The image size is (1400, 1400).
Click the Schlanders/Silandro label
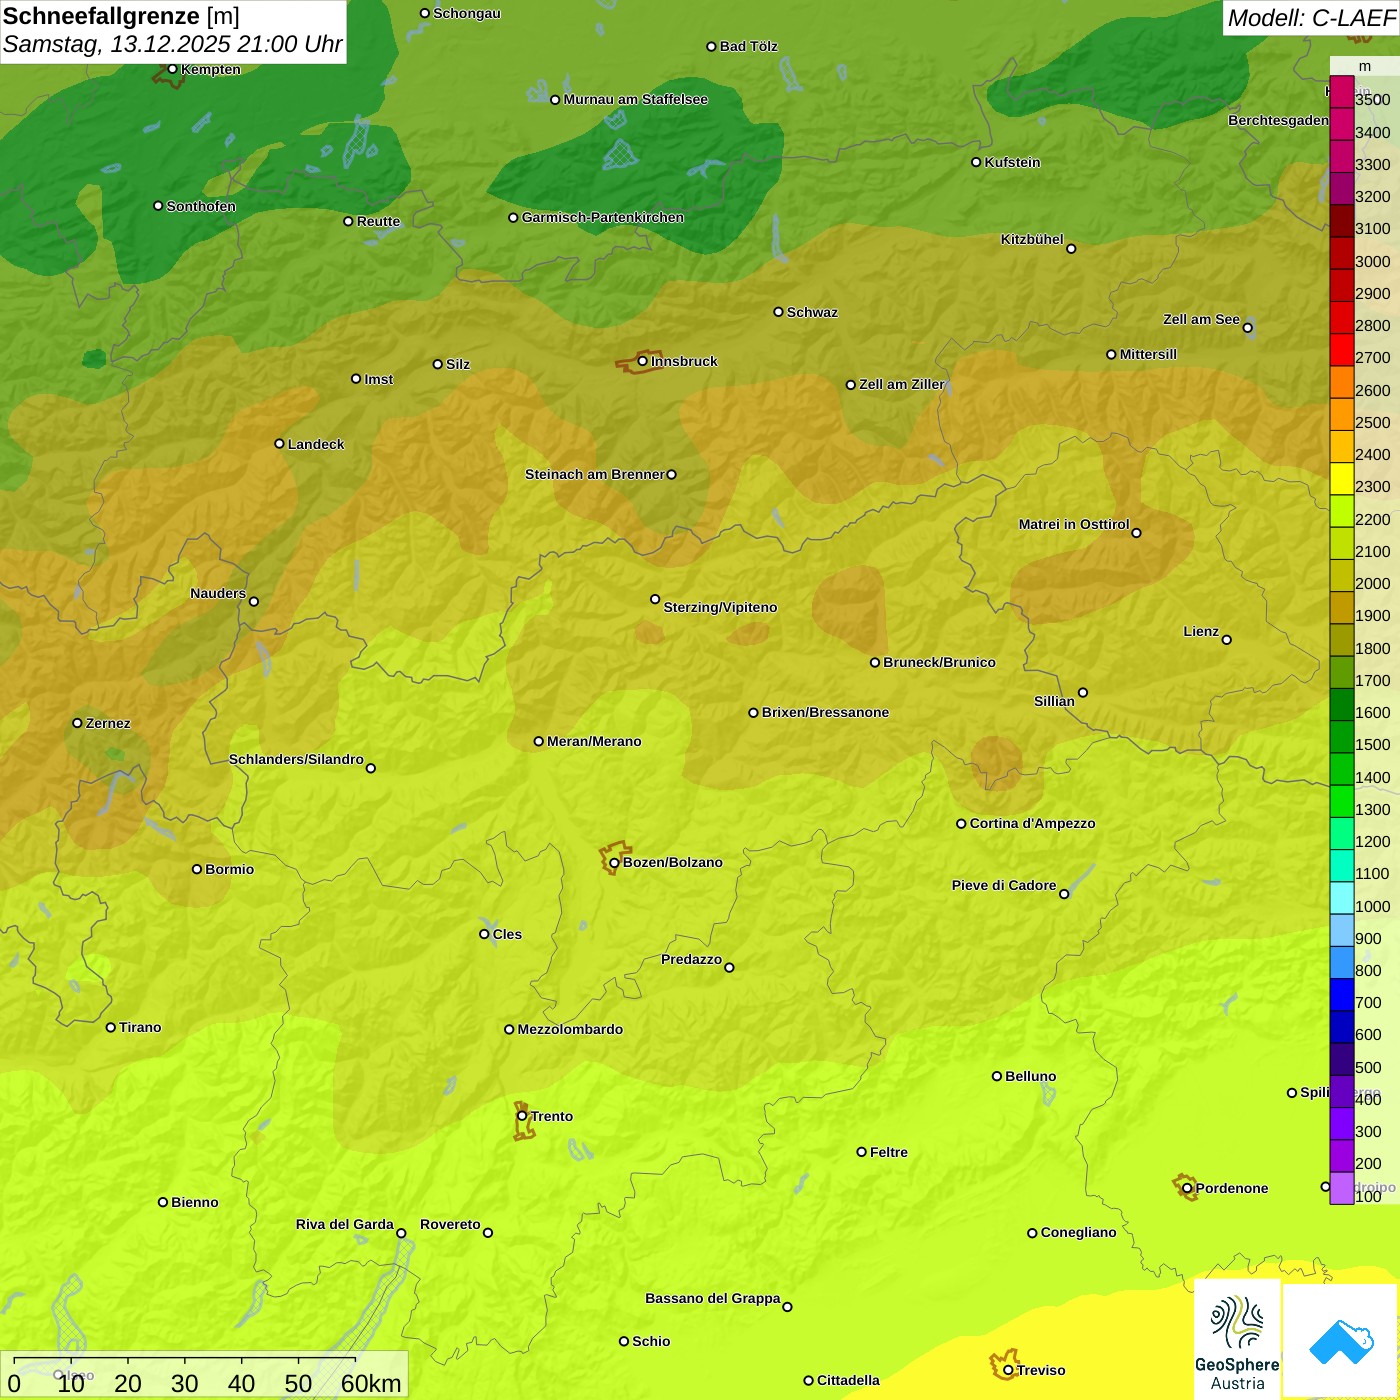(x=296, y=759)
